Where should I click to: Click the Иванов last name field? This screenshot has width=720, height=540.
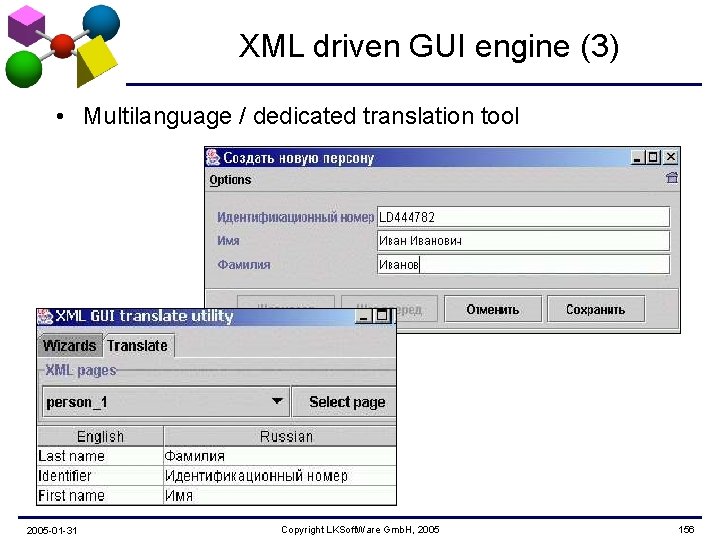(523, 264)
